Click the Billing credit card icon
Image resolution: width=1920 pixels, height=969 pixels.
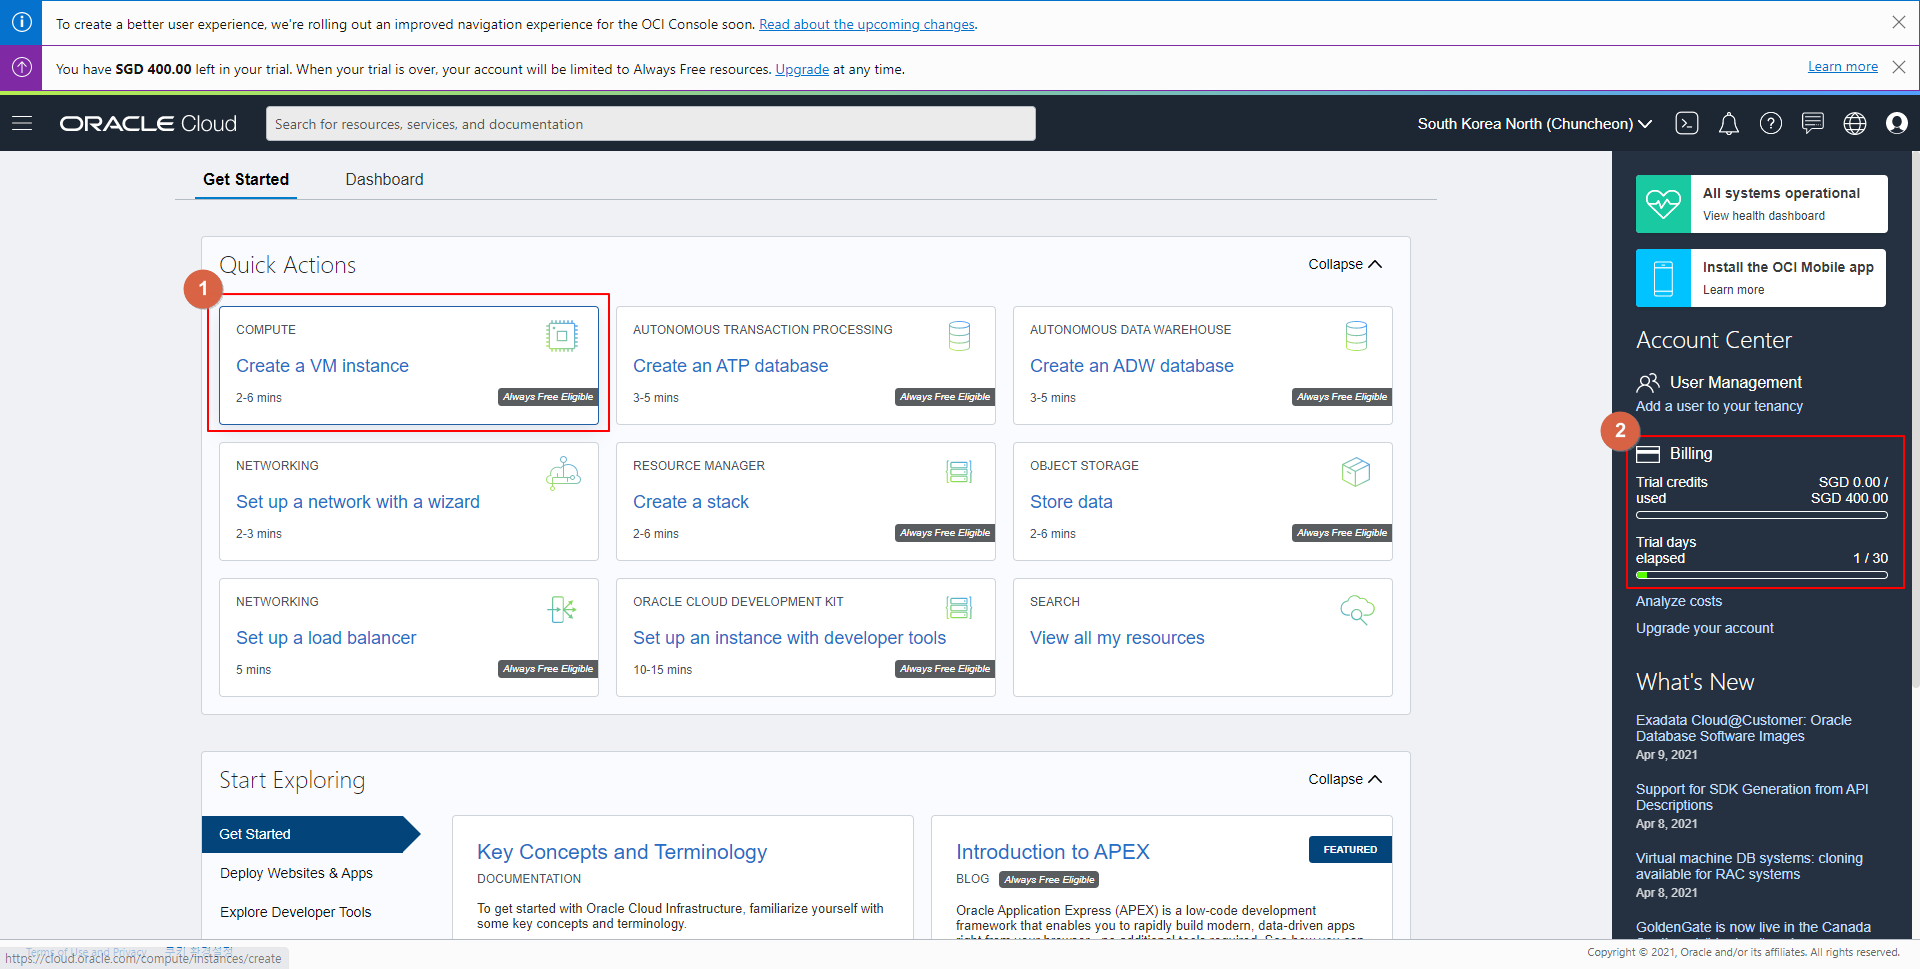[1648, 454]
